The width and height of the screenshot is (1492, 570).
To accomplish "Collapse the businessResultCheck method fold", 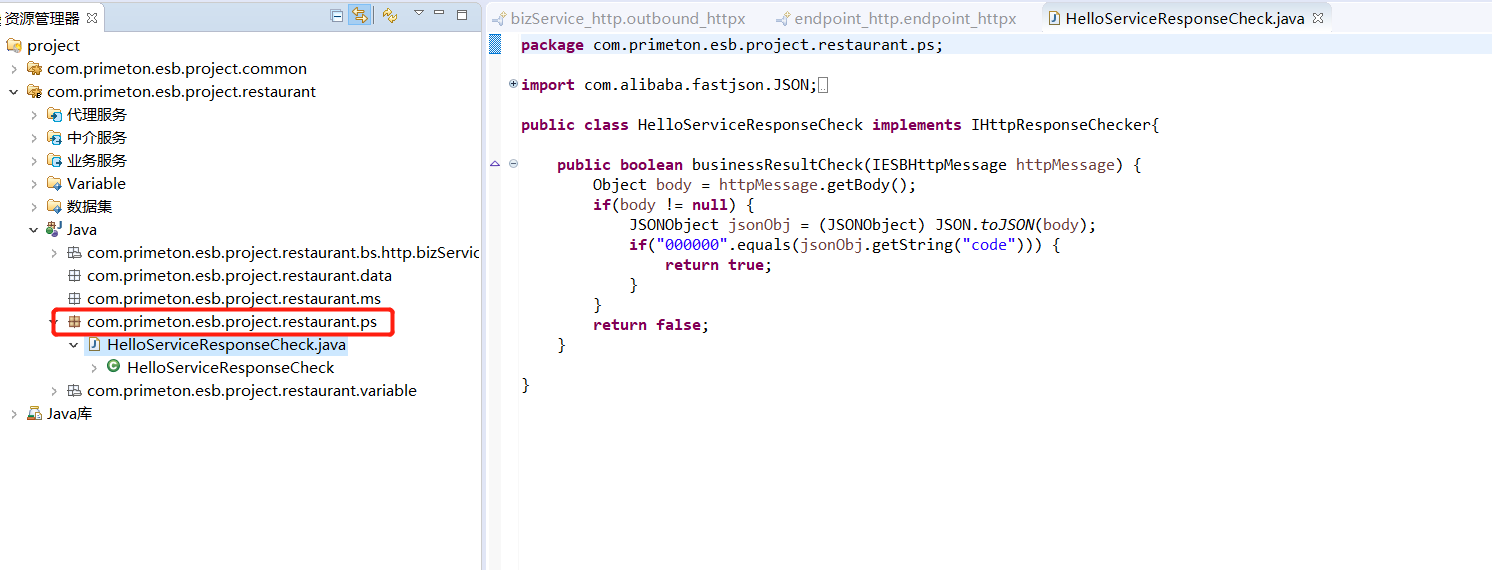I will [x=513, y=164].
